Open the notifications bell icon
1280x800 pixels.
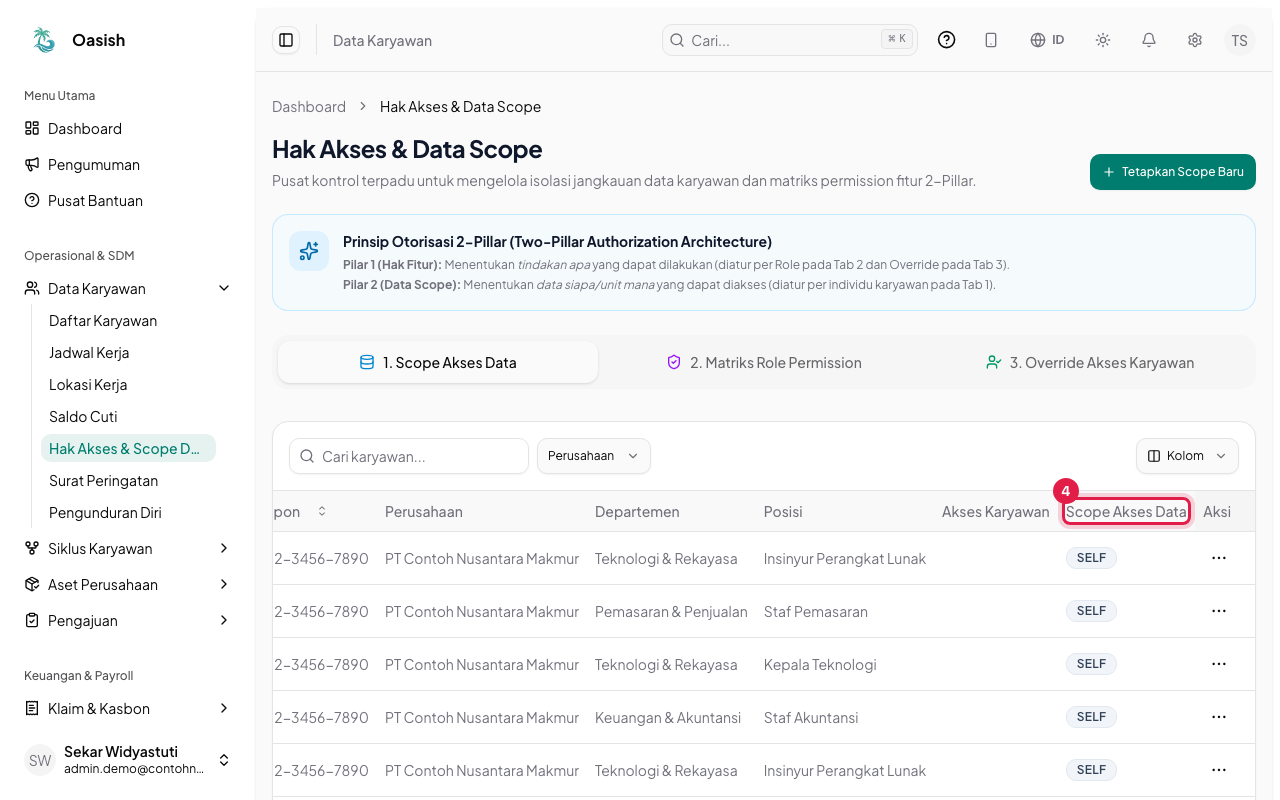(x=1149, y=40)
